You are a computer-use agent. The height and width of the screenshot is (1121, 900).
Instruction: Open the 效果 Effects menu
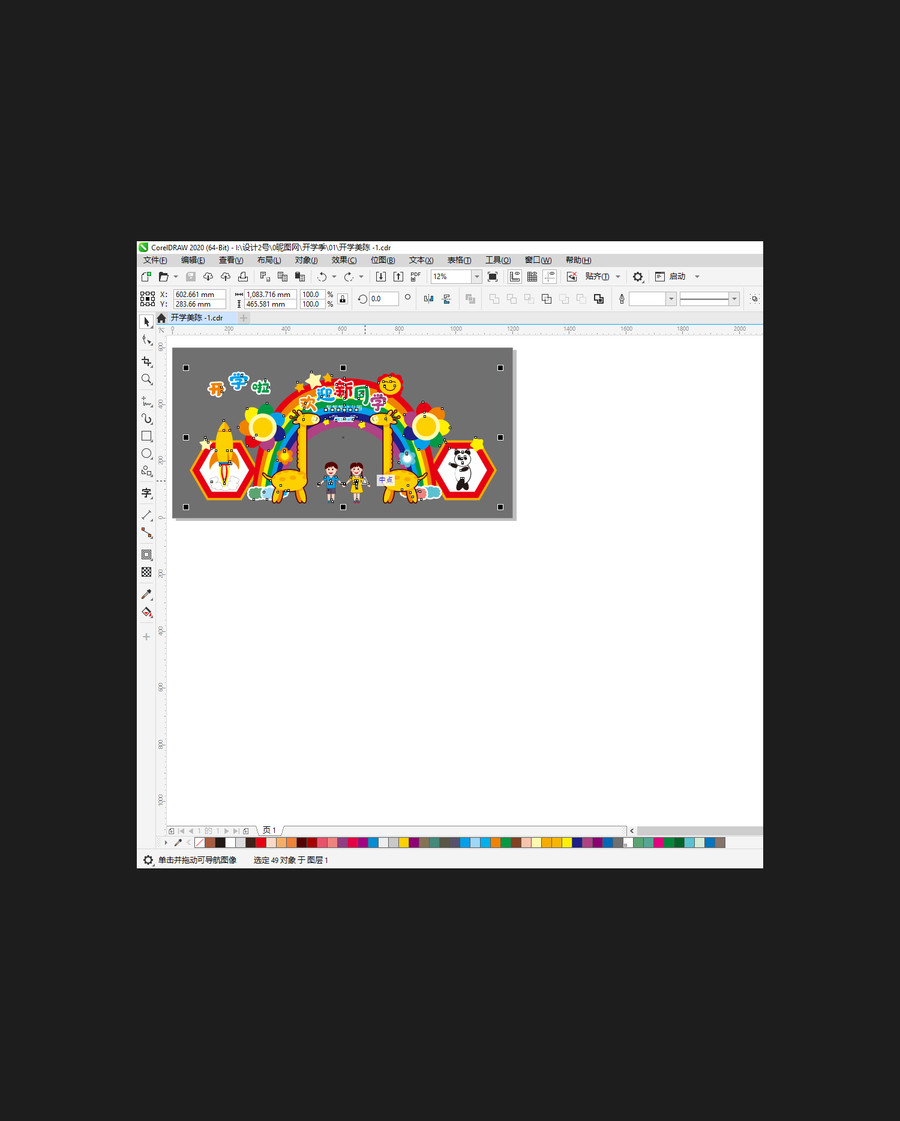[x=345, y=260]
